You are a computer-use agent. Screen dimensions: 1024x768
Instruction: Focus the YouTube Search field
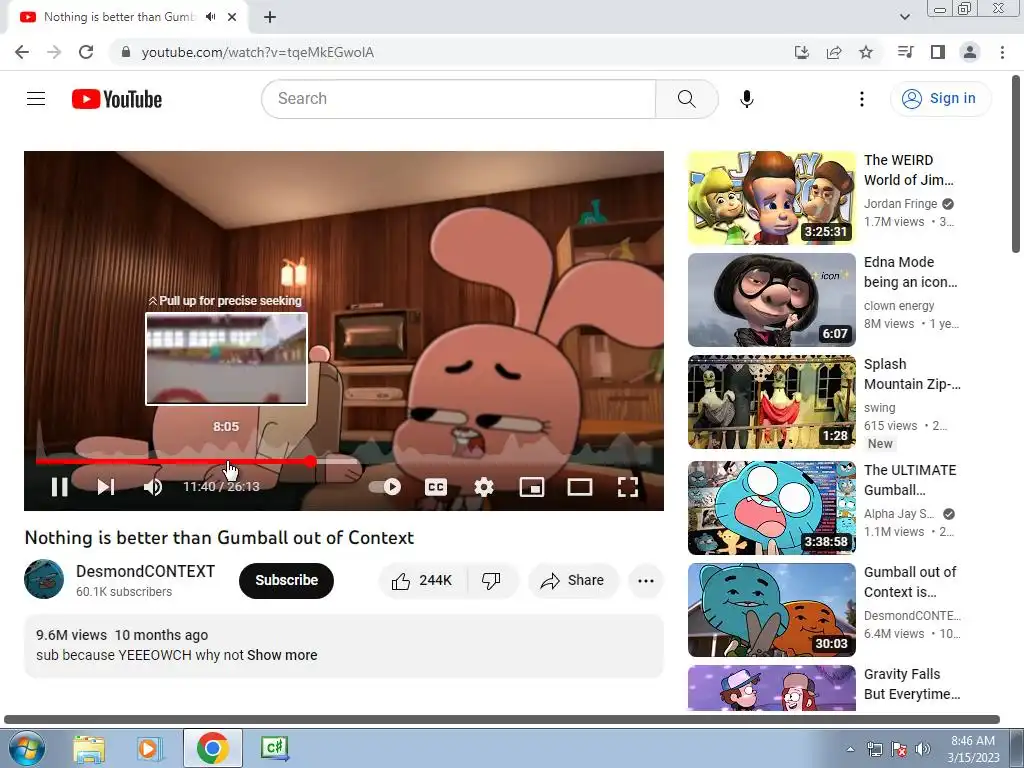tap(458, 99)
